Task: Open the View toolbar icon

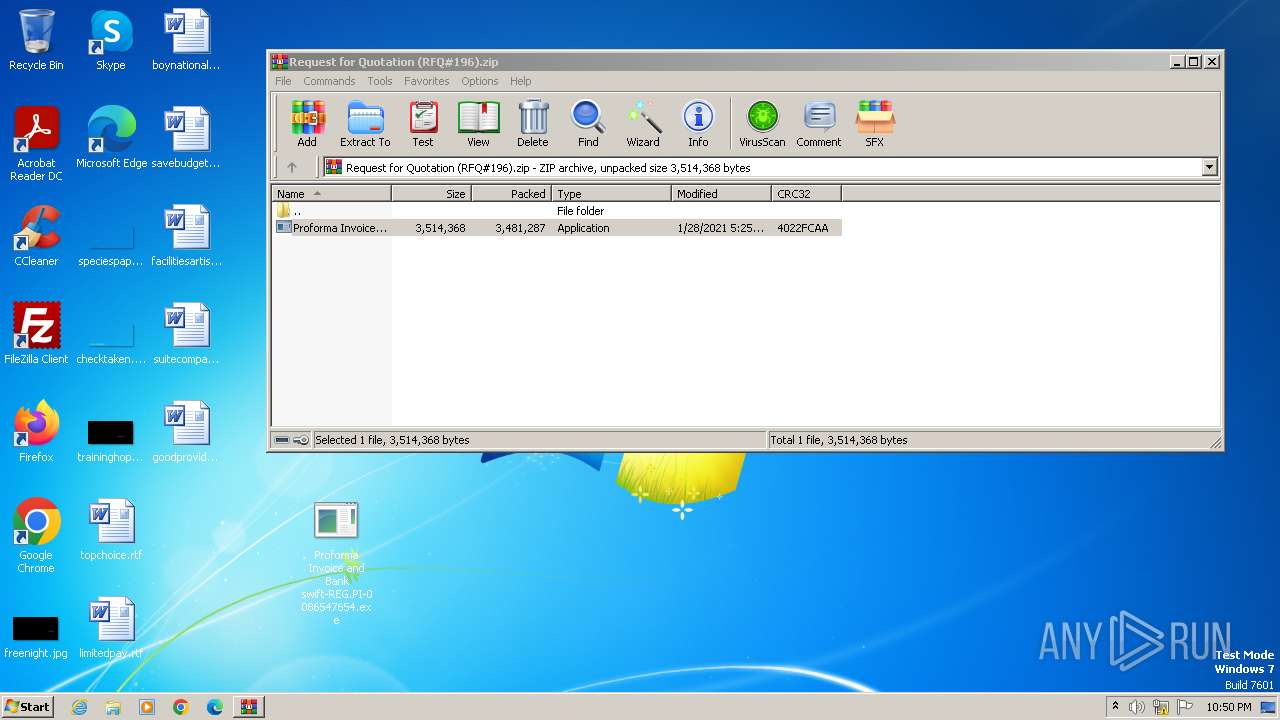Action: 478,124
